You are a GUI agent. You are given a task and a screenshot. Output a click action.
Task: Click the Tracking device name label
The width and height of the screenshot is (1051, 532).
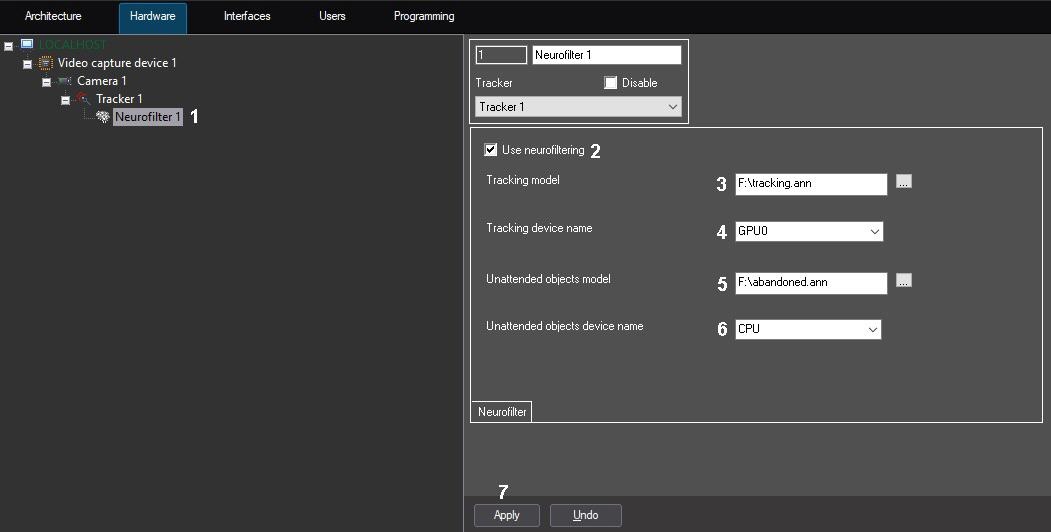pos(540,228)
